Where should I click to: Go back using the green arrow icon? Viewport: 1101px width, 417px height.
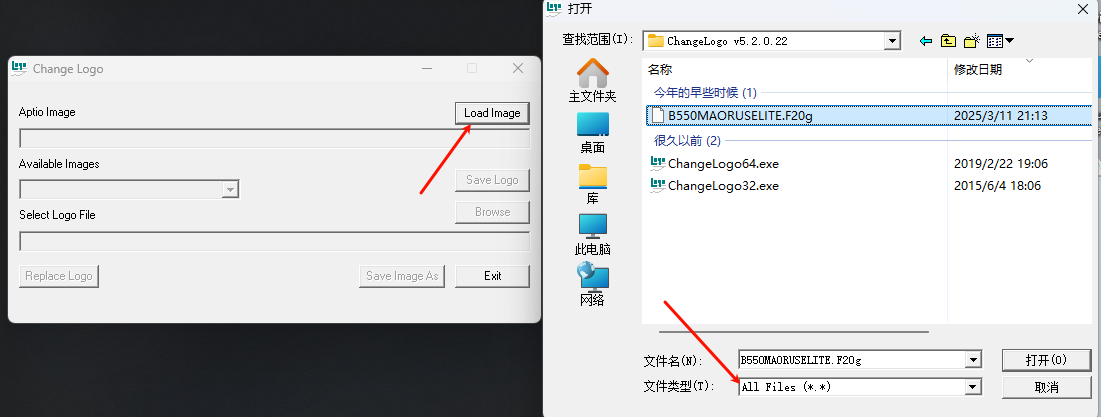[925, 41]
